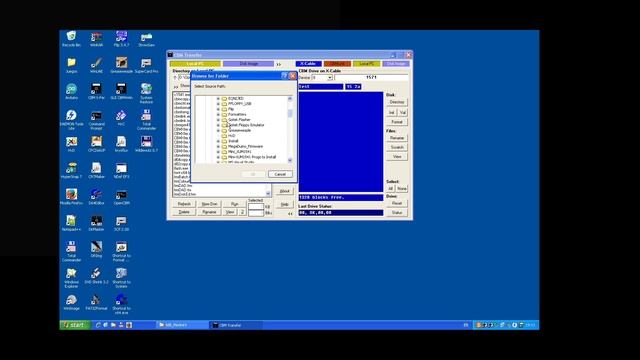Image resolution: width=640 pixels, height=360 pixels.
Task: Select Disk Image tab left of the >> button
Action: [x=248, y=64]
